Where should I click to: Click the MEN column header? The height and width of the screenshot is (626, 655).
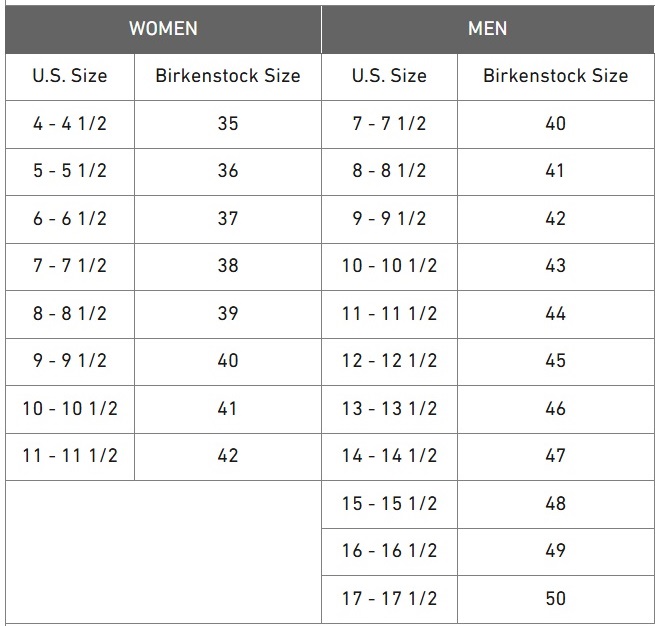click(487, 27)
